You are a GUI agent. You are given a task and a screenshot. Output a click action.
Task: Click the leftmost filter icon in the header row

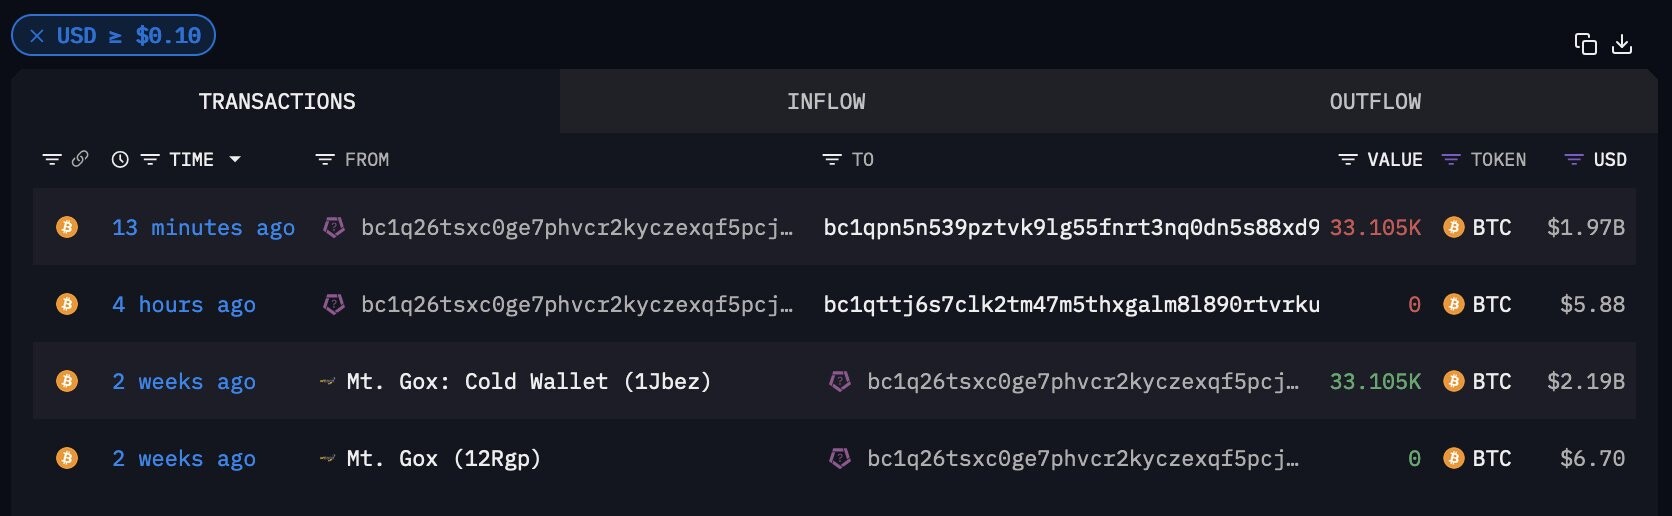coord(52,159)
